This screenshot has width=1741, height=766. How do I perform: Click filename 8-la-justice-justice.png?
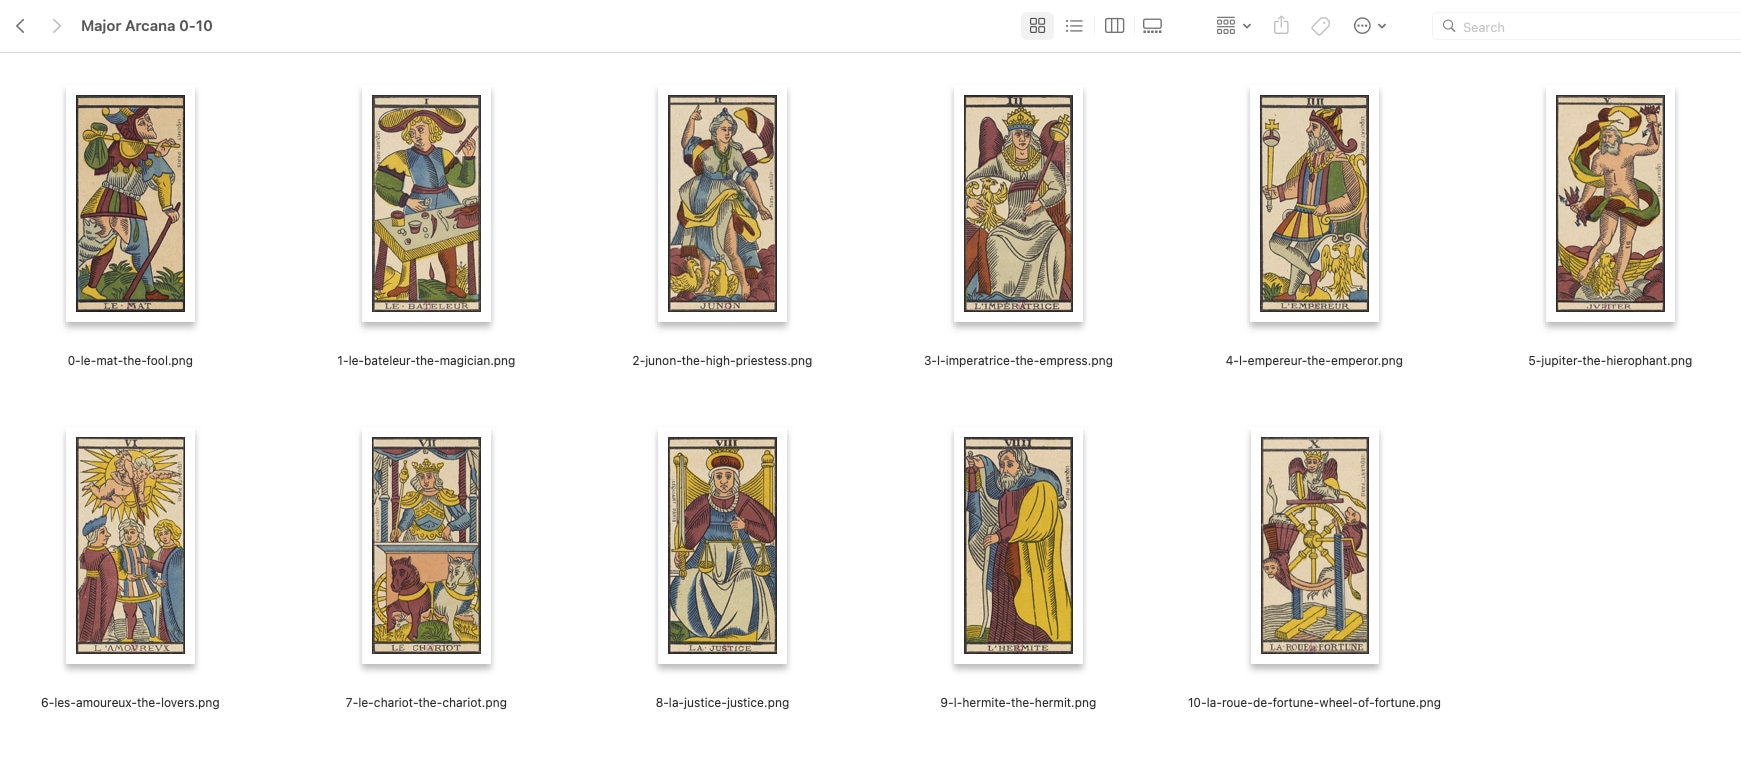click(722, 703)
